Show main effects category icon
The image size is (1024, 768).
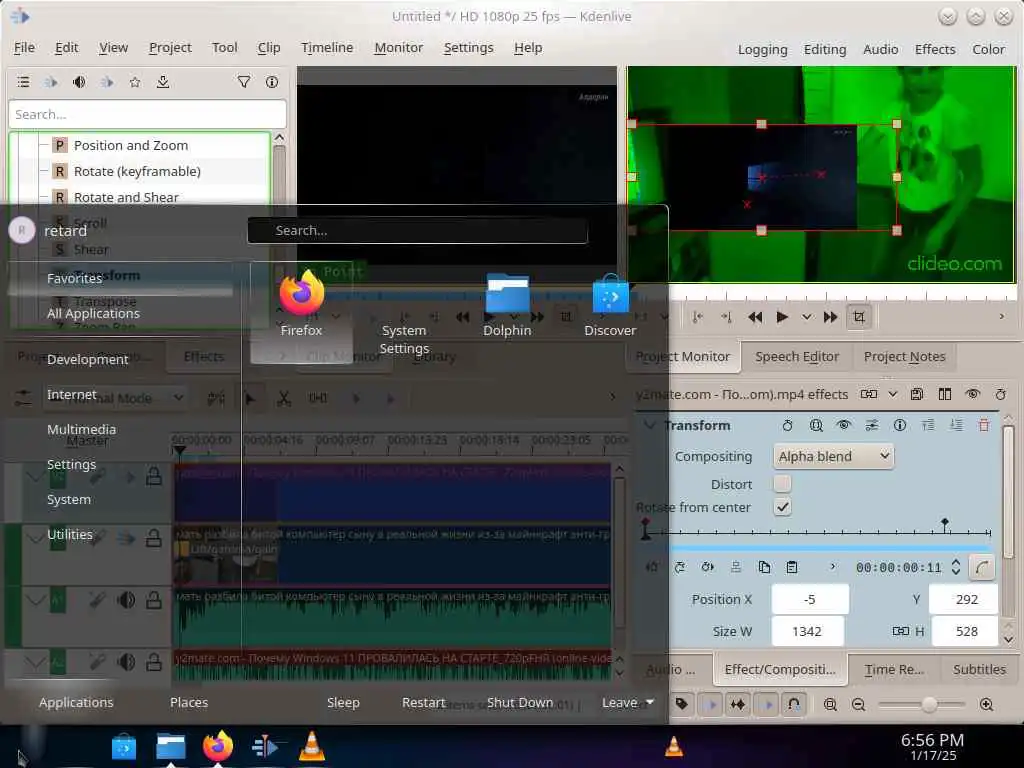[24, 82]
